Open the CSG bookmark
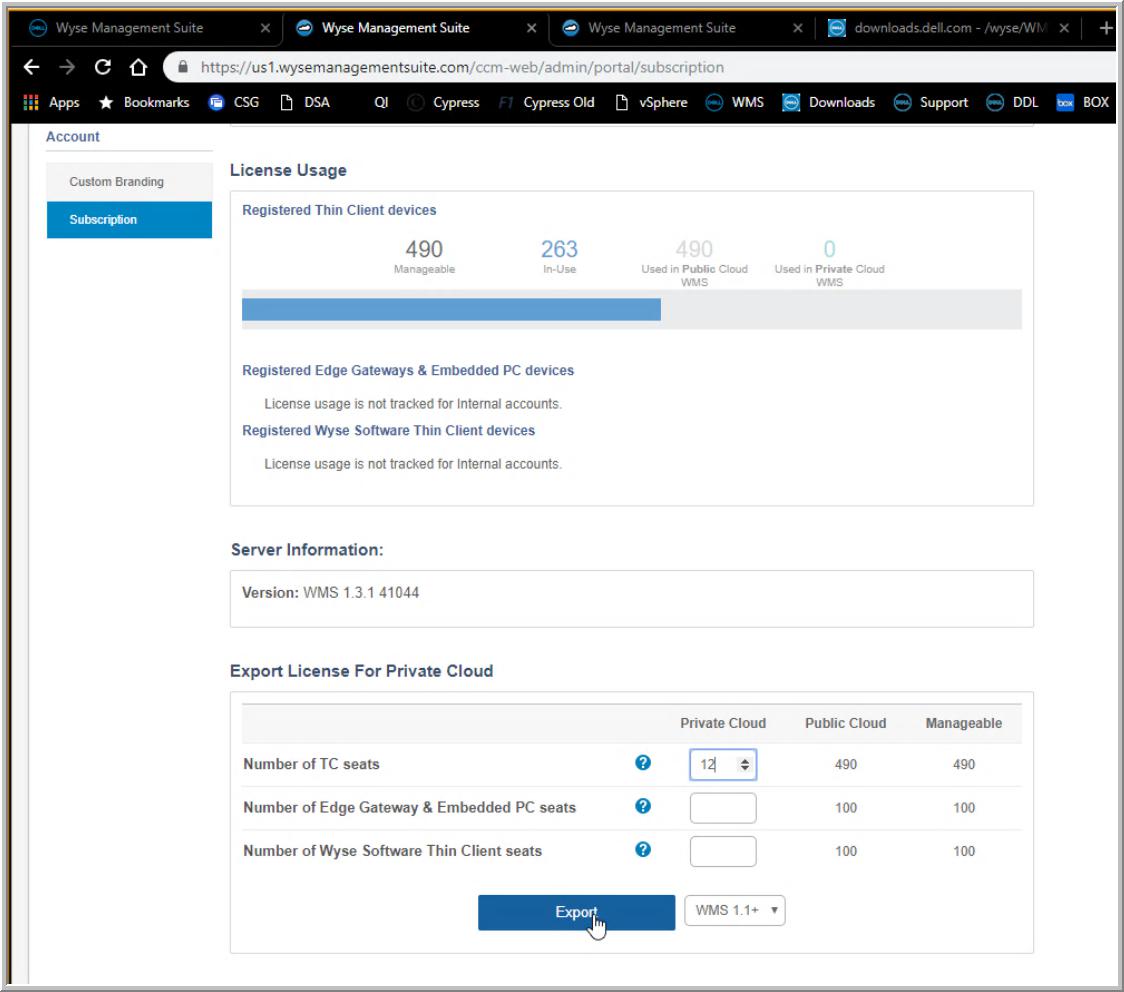The height and width of the screenshot is (992, 1124). 234,102
